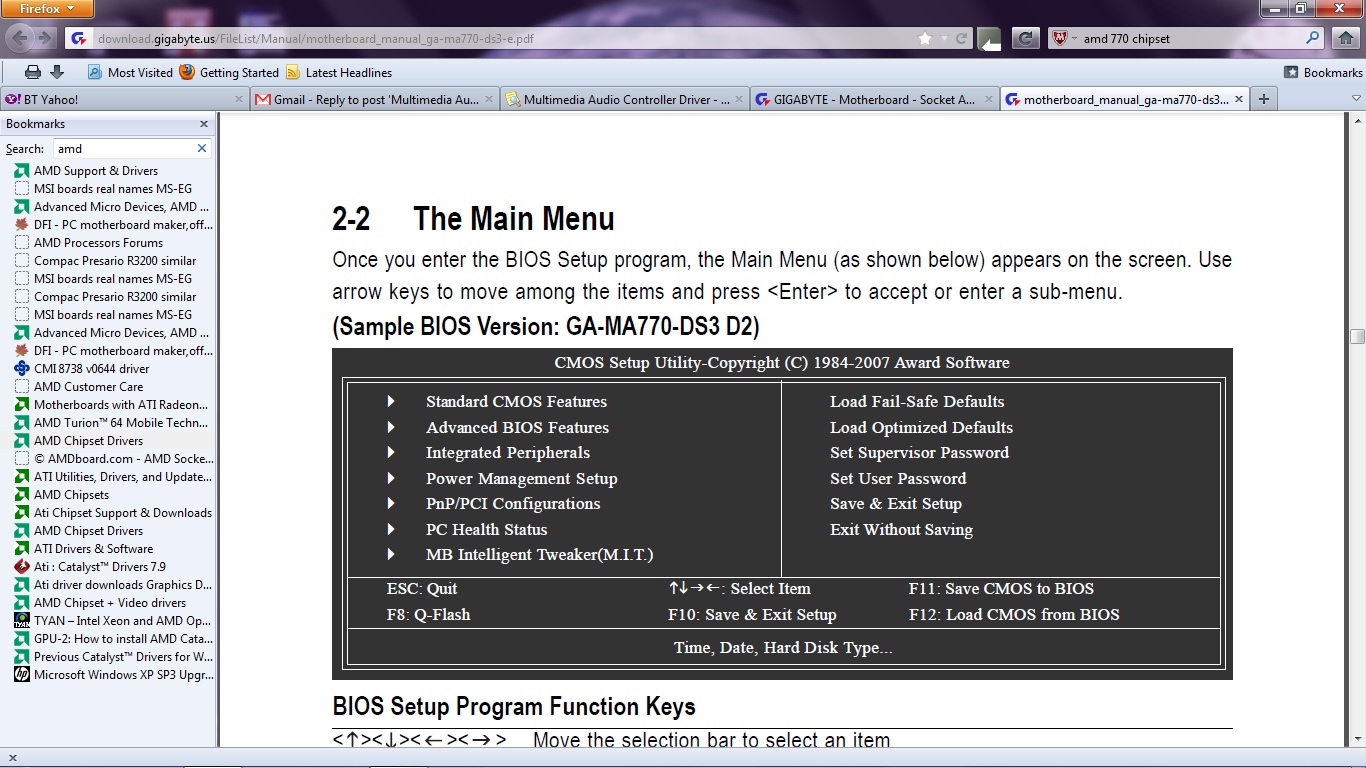Open the Bookmarks menu button on the toolbar

tap(1324, 72)
